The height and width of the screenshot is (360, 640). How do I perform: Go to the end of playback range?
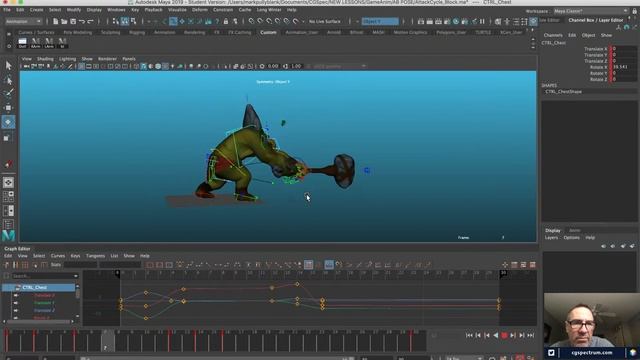(531, 335)
